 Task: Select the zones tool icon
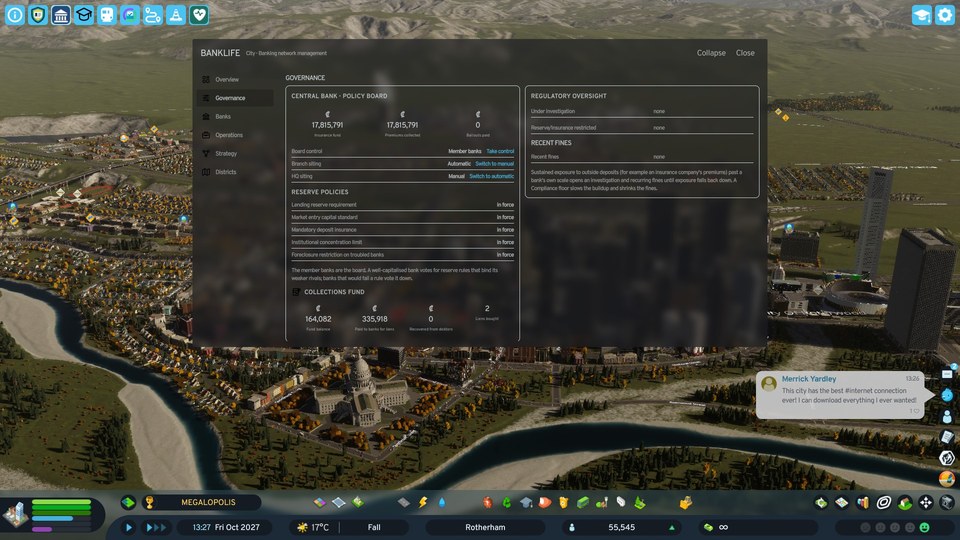coord(320,503)
